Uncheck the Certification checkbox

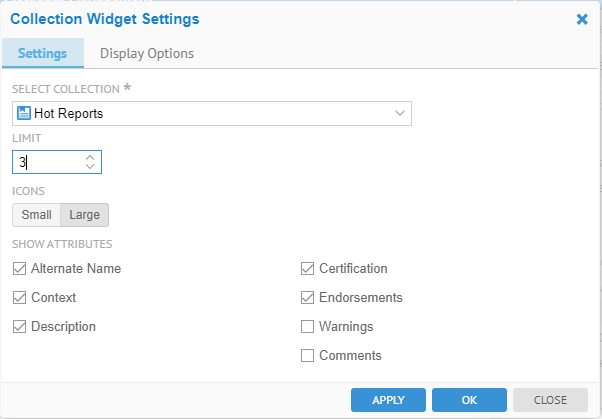pos(308,268)
